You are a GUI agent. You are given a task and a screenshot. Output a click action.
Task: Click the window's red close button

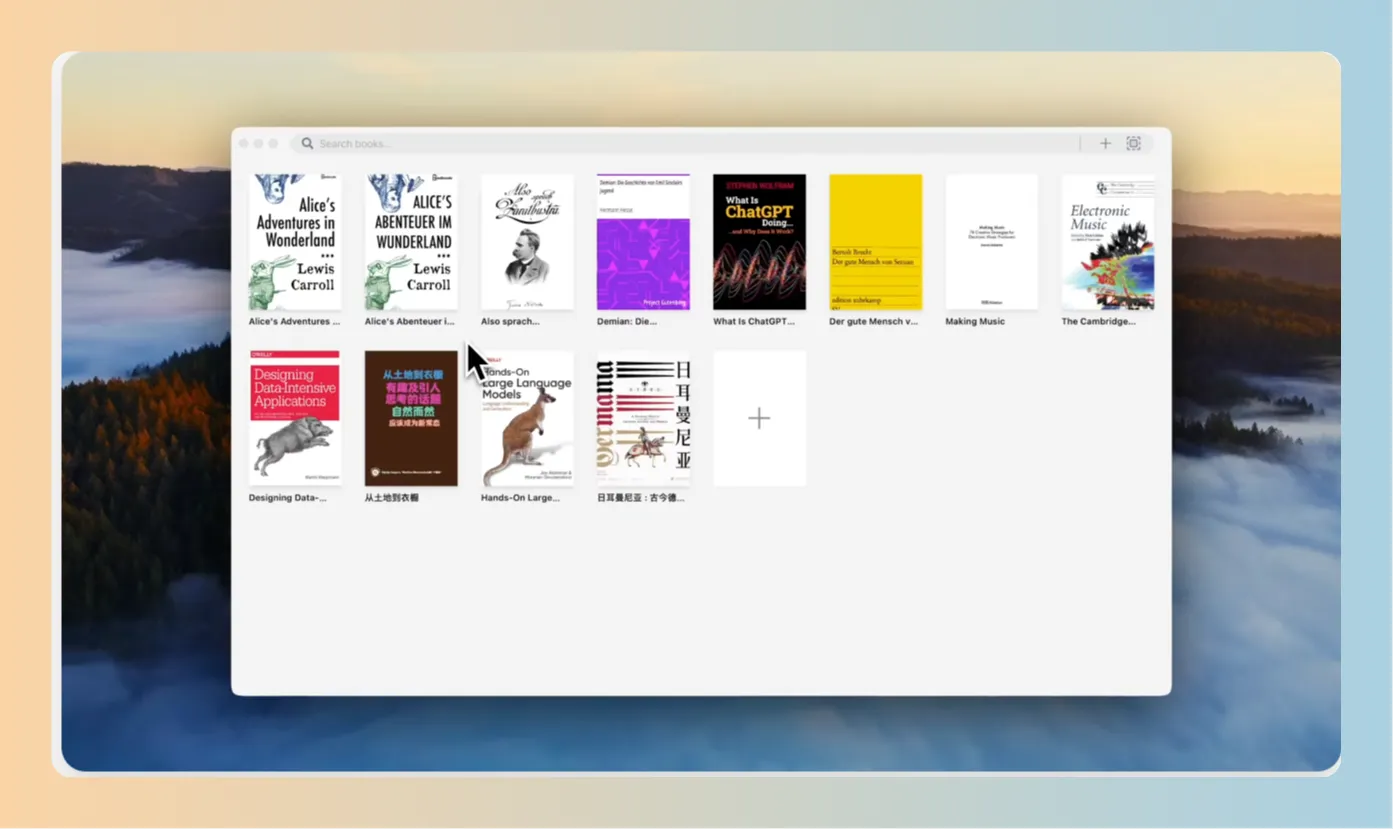click(243, 144)
